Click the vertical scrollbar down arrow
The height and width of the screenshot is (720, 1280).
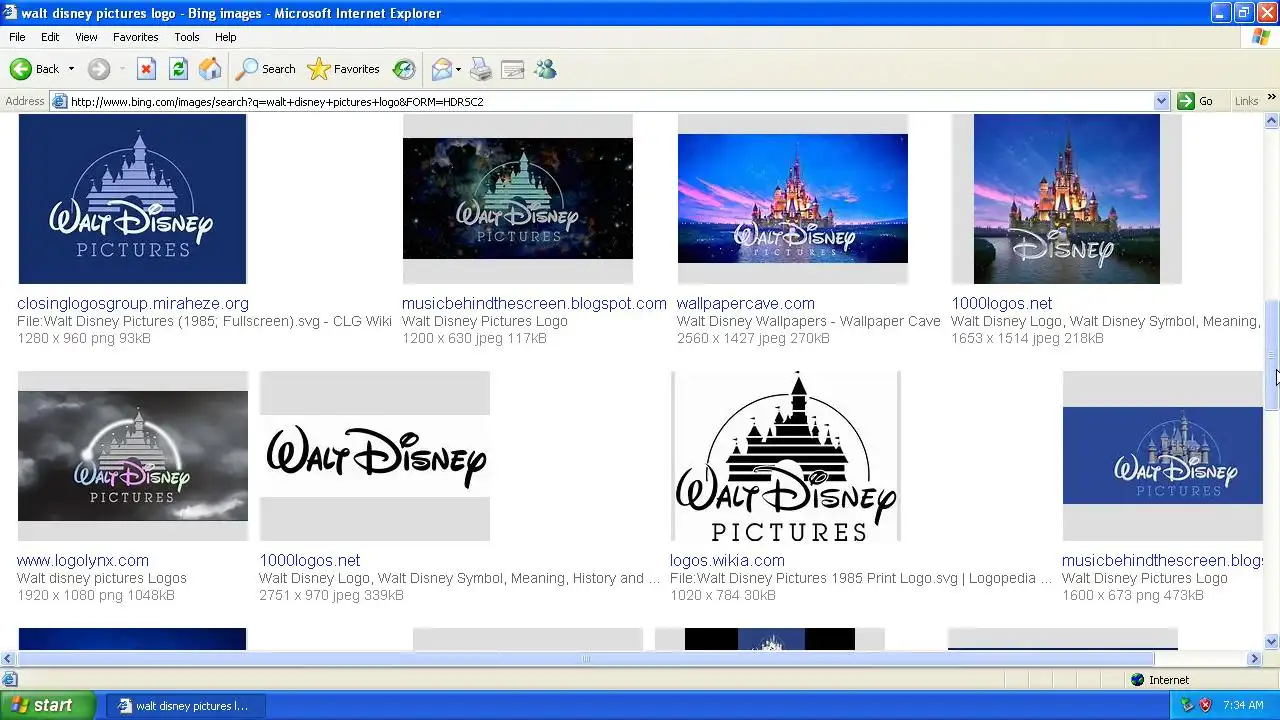click(1272, 642)
